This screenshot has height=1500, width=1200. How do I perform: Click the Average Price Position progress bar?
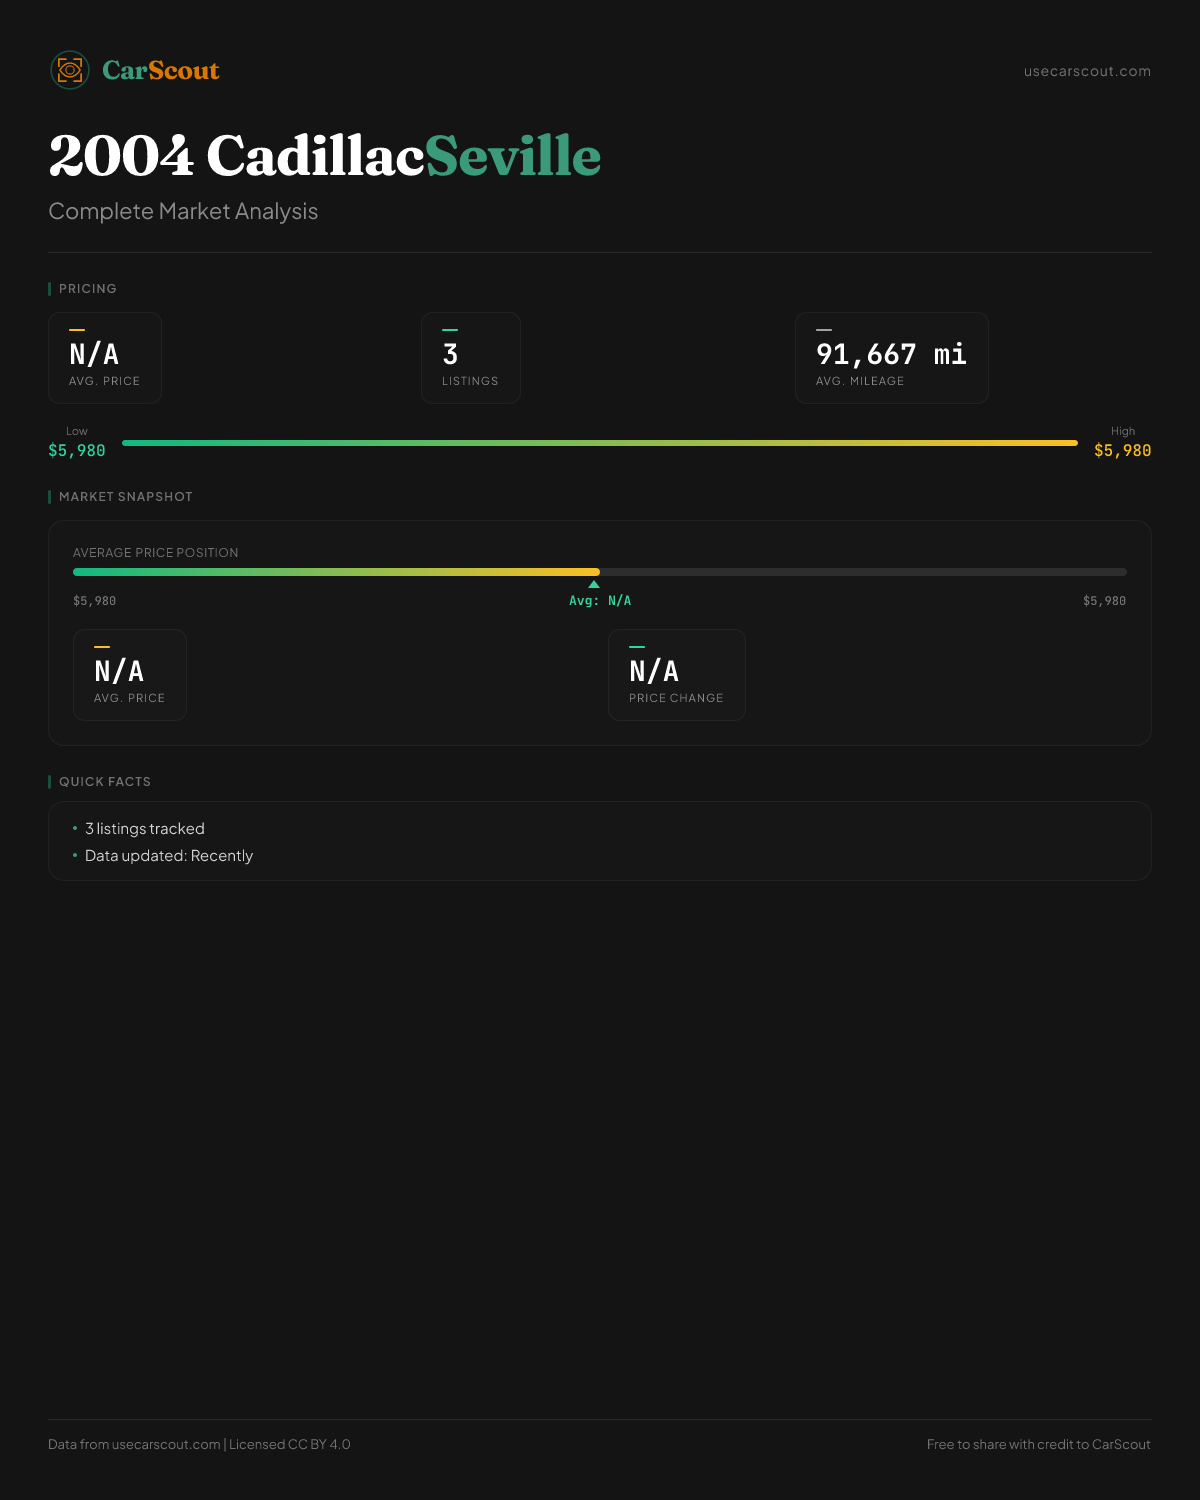click(x=600, y=572)
